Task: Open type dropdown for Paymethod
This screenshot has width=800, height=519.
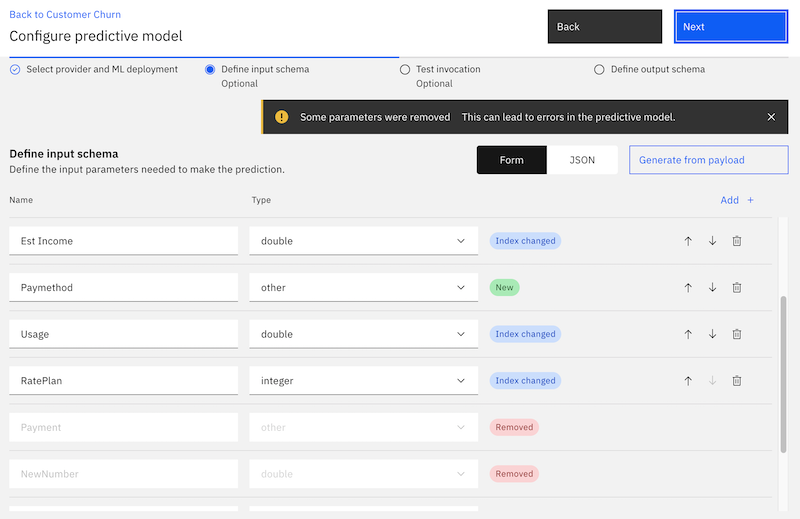Action: [363, 287]
